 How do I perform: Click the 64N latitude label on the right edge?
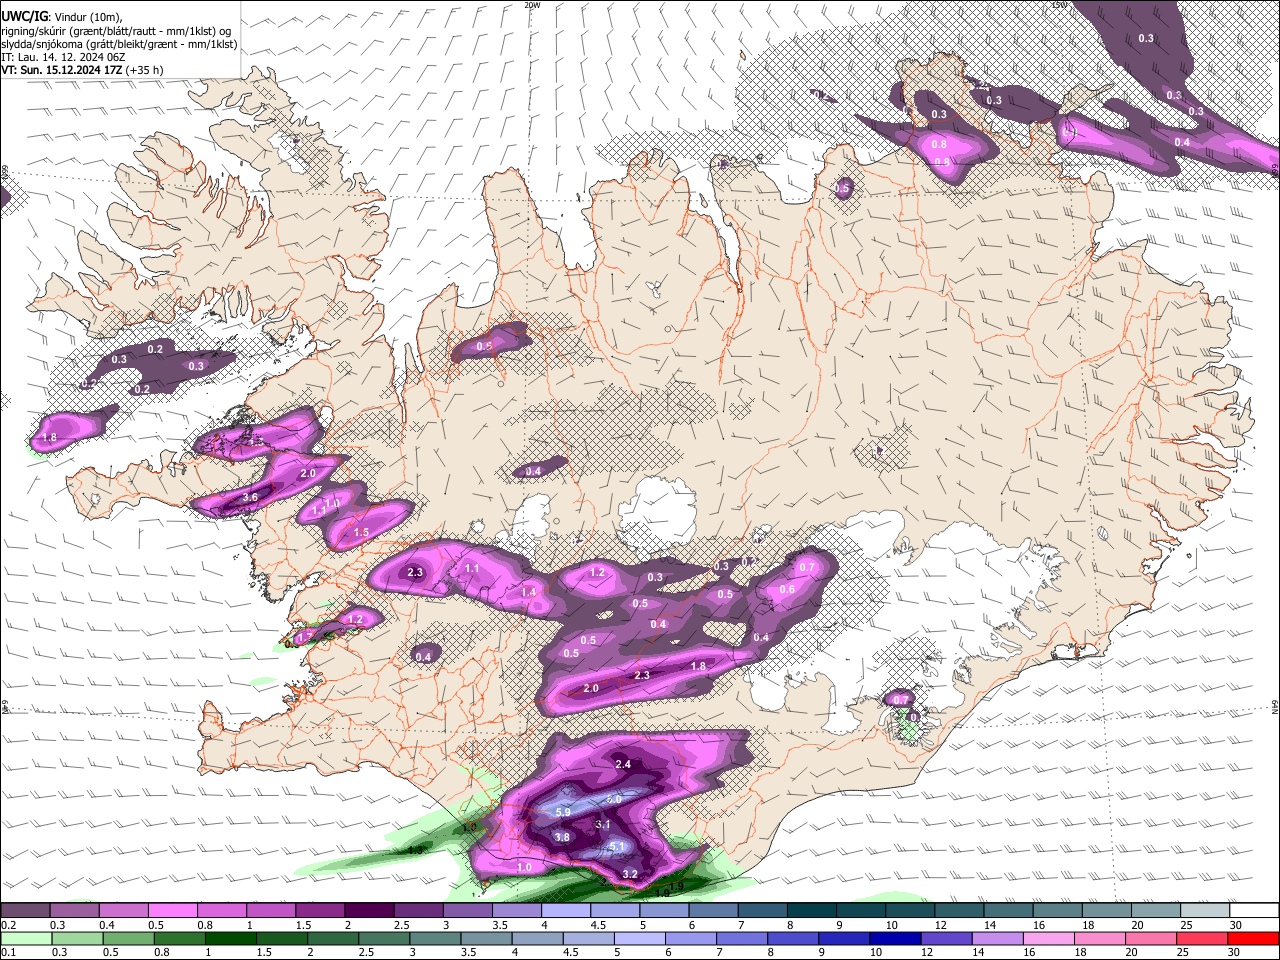1275,707
